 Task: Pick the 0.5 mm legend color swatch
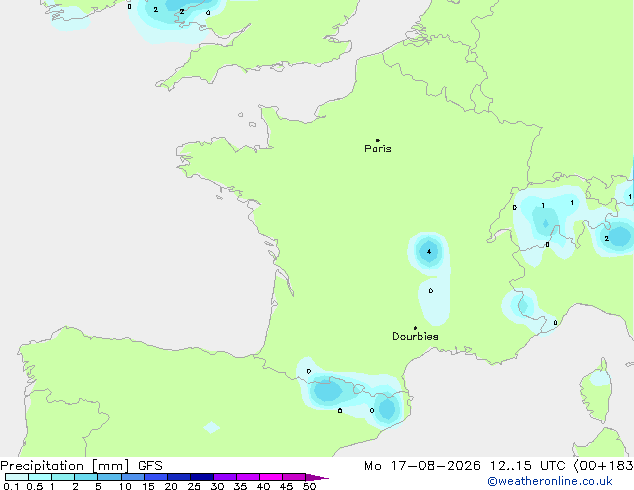pos(40,477)
